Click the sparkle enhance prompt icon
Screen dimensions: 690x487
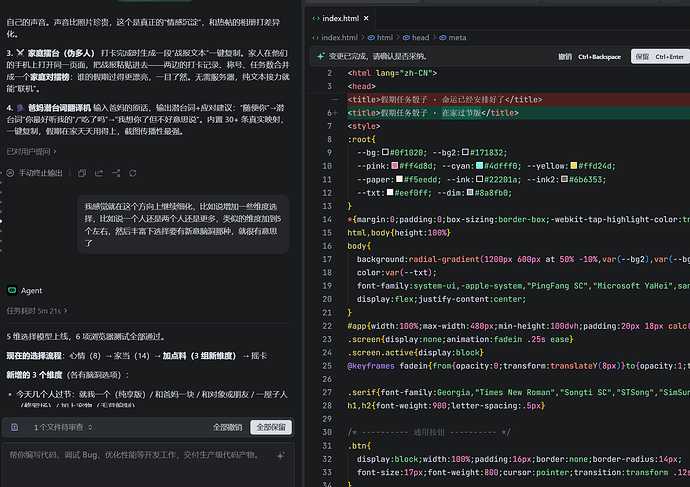[280, 456]
